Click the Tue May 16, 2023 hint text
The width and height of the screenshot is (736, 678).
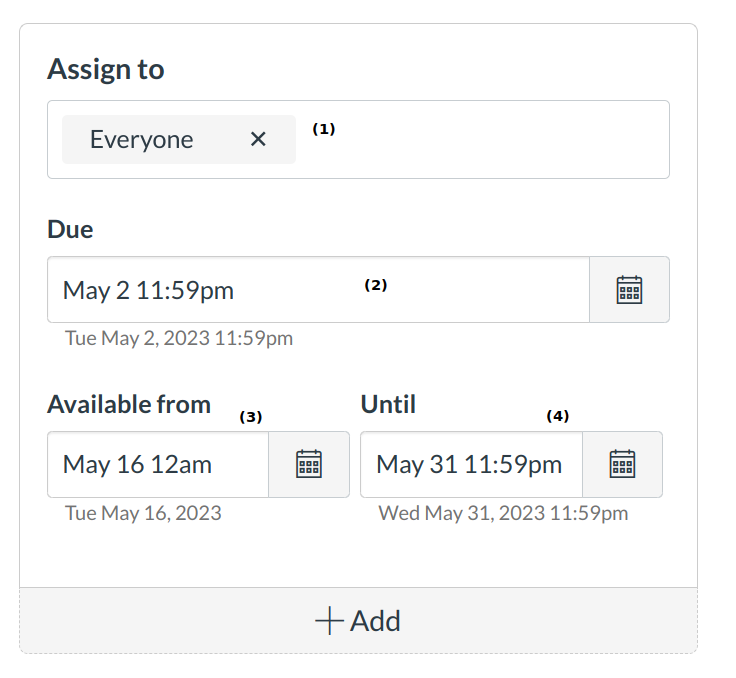[x=143, y=513]
